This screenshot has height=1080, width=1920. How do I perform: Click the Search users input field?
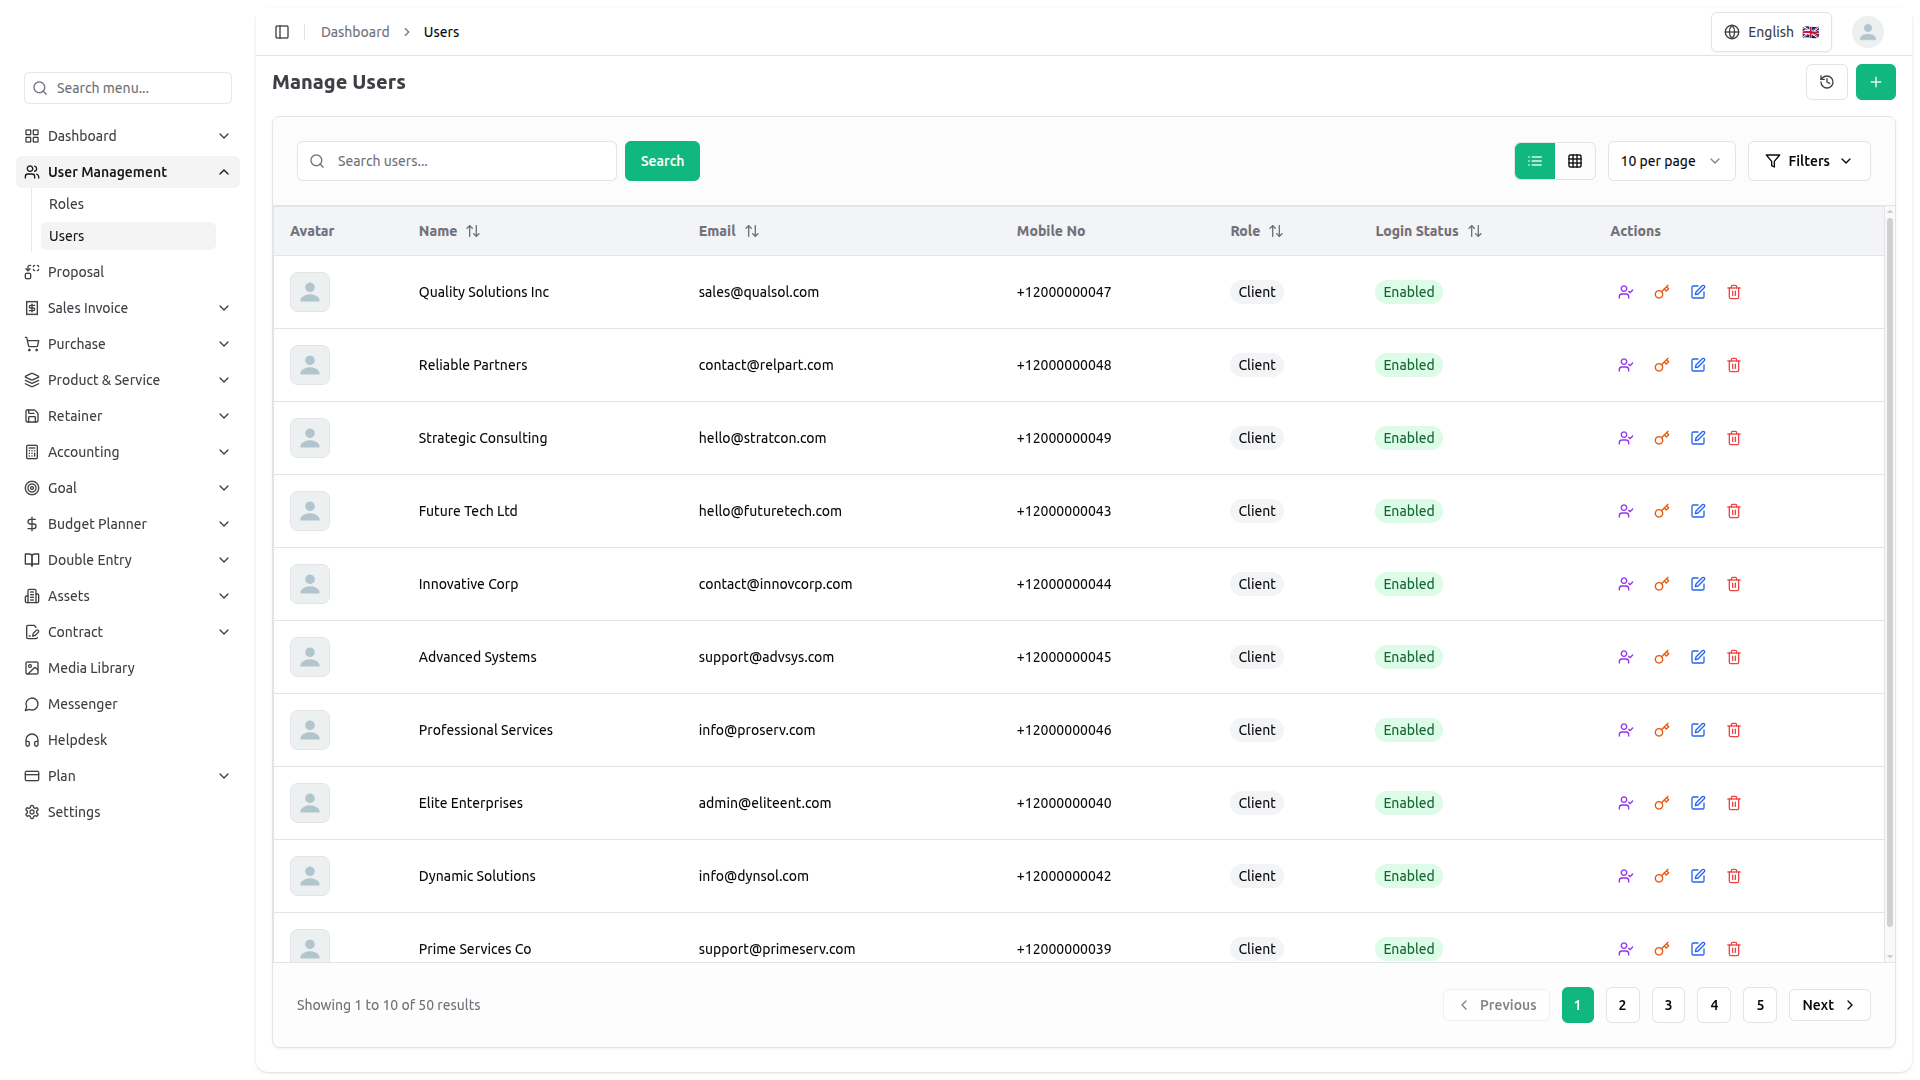[470, 161]
